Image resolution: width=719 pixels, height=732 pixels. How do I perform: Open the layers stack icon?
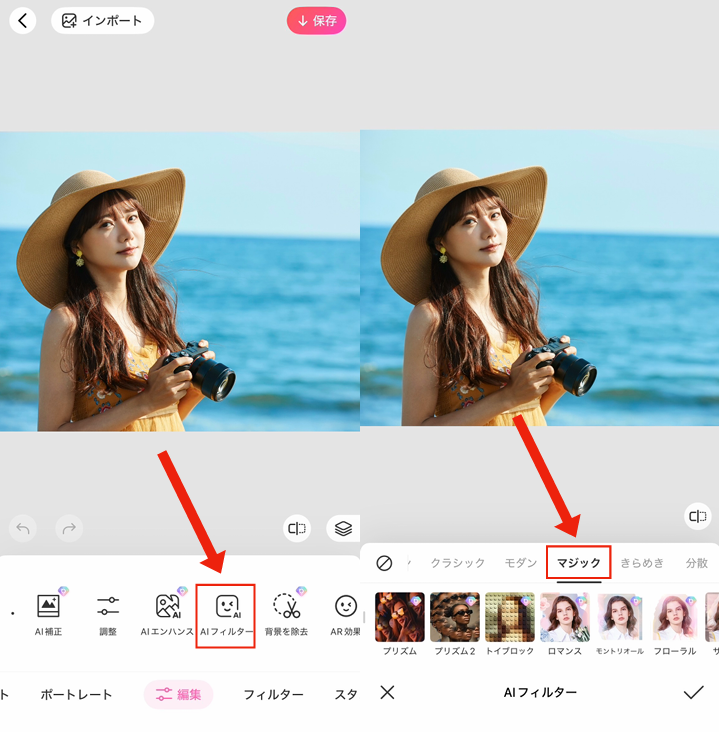pos(343,528)
